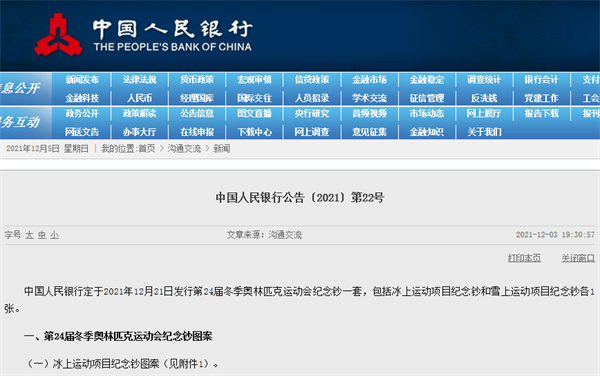Open the 调查统计 menu item
600x376 pixels.
pos(484,80)
